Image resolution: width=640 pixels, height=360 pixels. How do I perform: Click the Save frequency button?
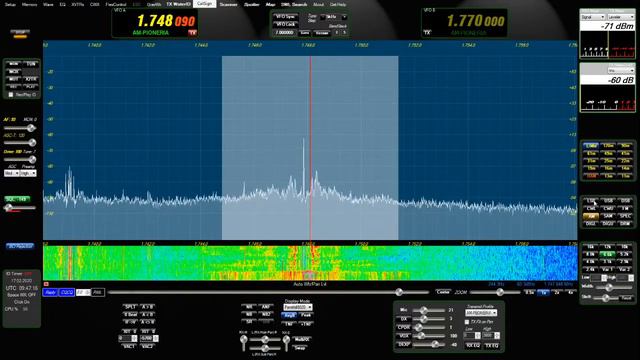[304, 33]
